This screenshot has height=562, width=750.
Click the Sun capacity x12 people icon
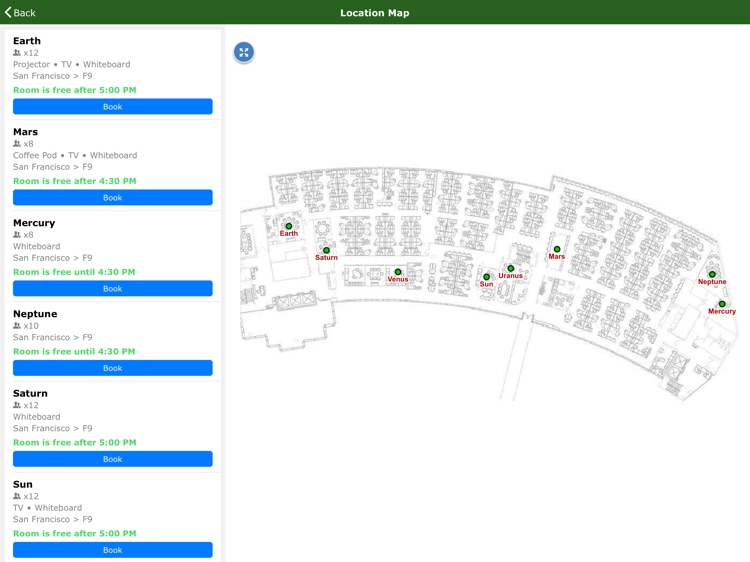click(x=17, y=496)
